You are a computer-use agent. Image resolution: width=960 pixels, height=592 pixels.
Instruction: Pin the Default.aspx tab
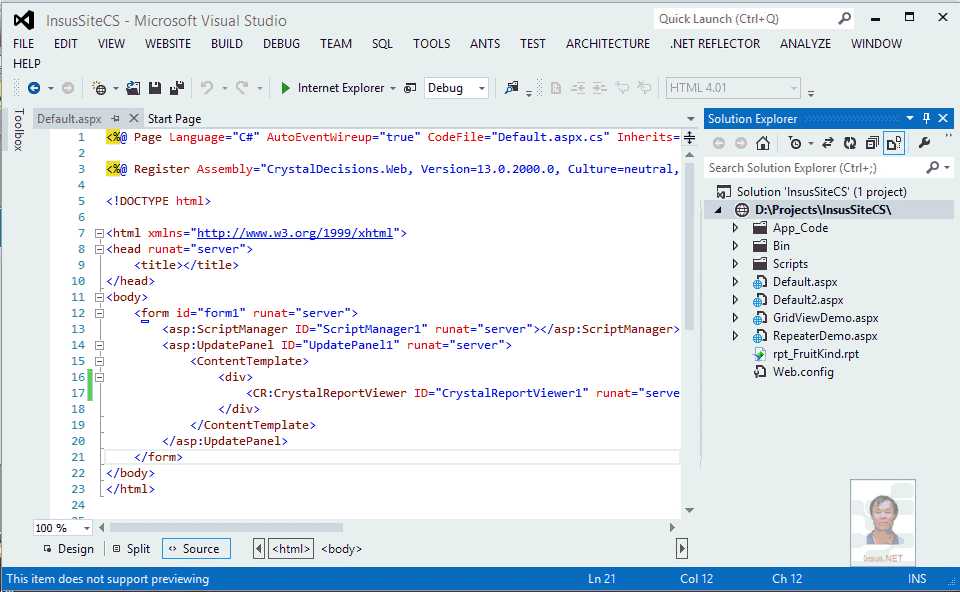tap(116, 119)
